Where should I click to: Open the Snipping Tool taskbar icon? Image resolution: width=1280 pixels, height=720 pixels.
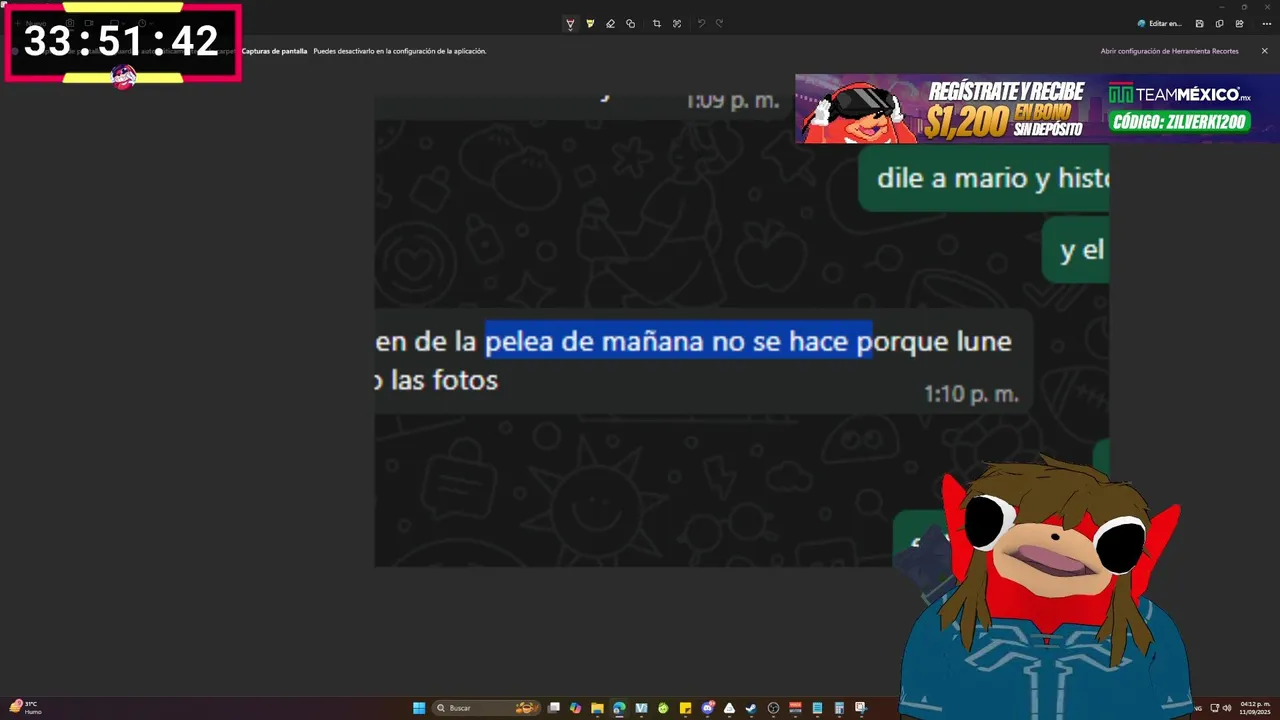861,708
